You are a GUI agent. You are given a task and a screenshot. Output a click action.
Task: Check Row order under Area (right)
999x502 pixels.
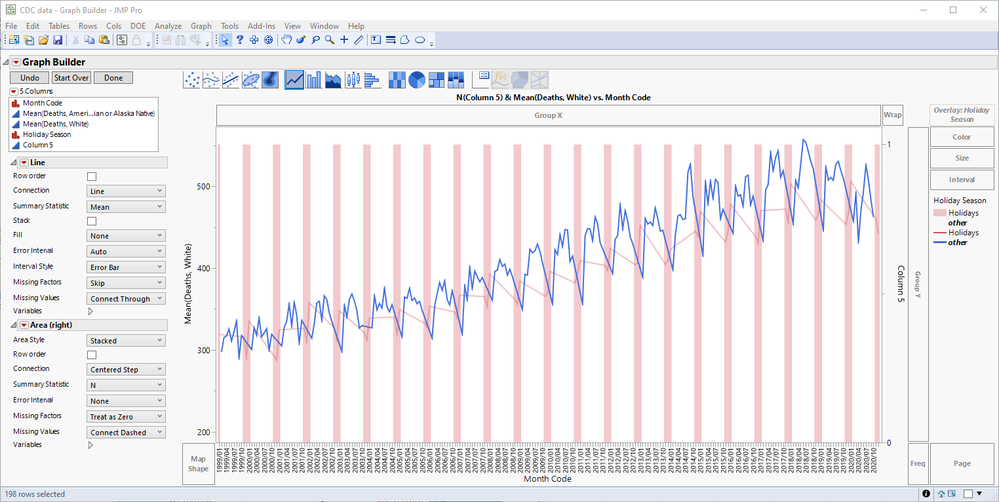pyautogui.click(x=92, y=355)
